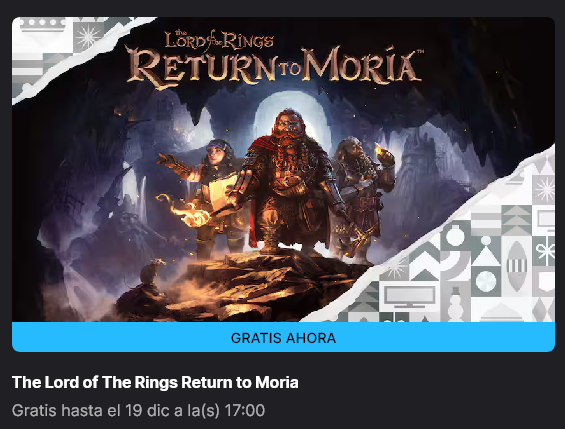Click the round bauble ornament icon

(455, 236)
